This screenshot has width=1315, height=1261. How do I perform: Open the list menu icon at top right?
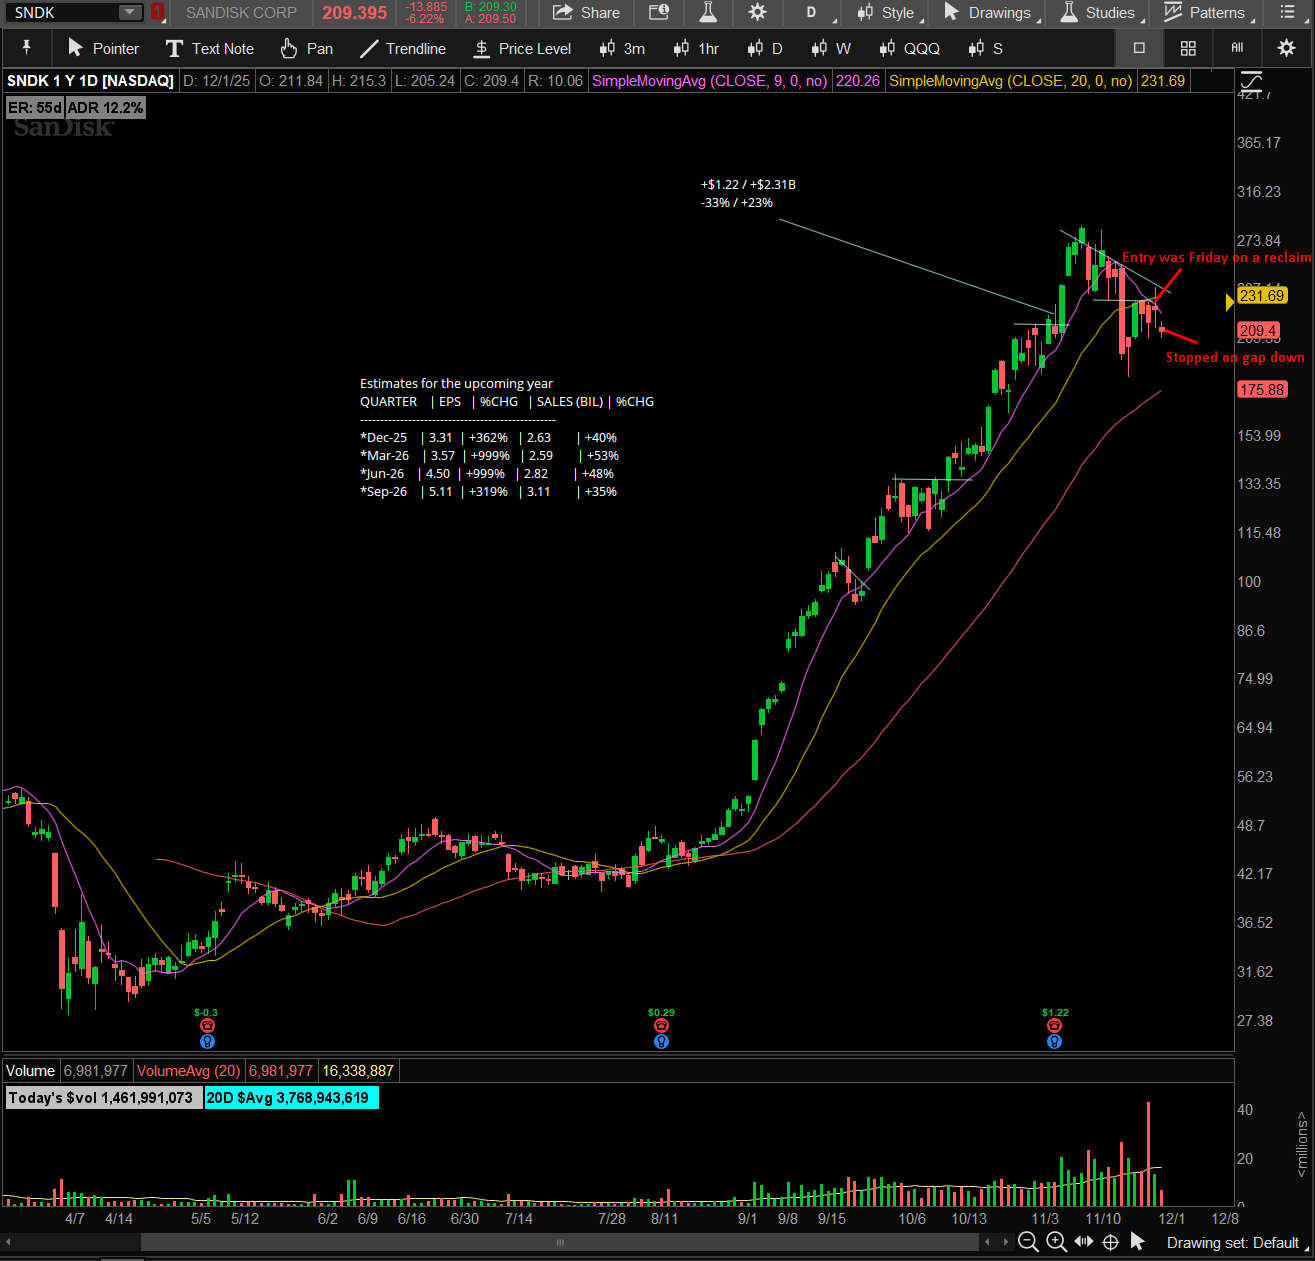tap(1287, 13)
